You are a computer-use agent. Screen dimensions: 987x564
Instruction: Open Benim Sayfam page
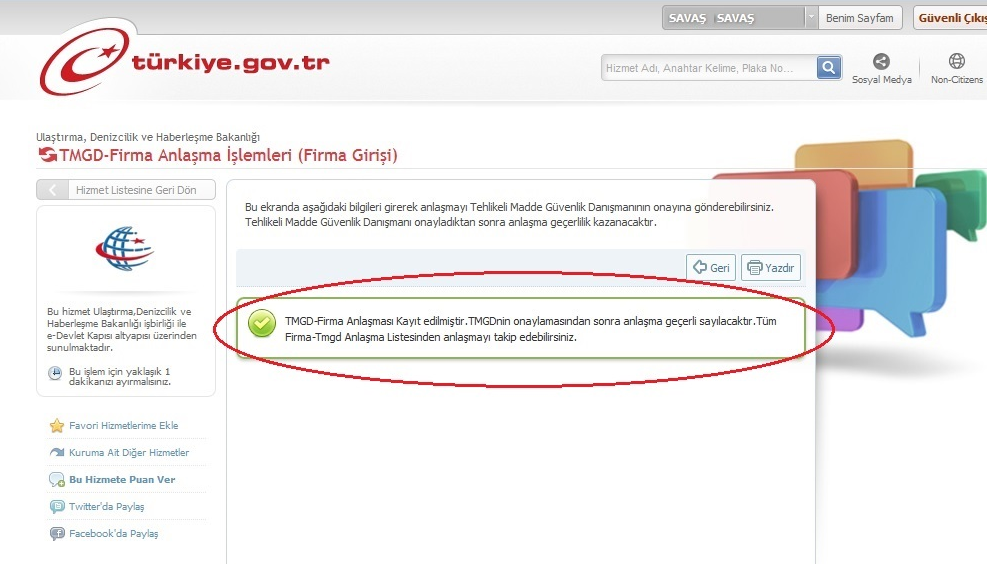[860, 18]
